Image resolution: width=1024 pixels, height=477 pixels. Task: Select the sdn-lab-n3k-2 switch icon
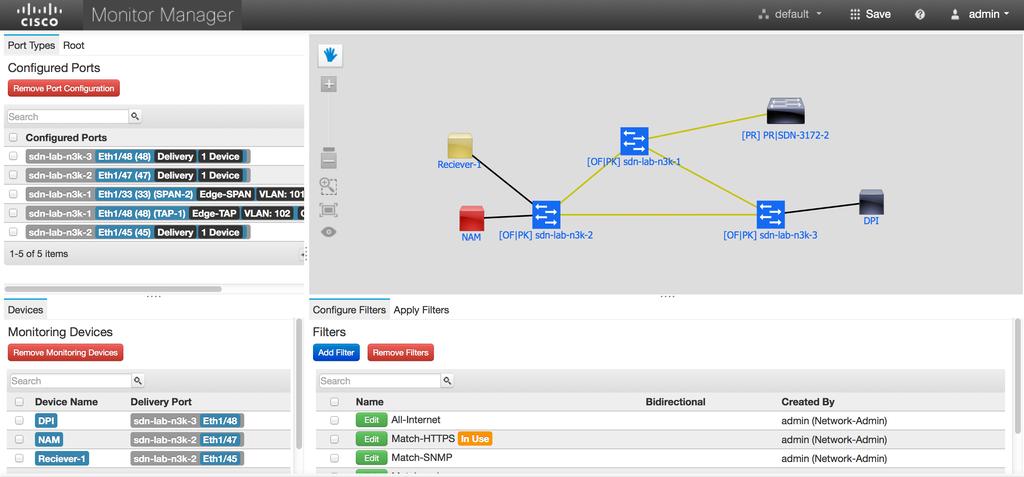546,214
